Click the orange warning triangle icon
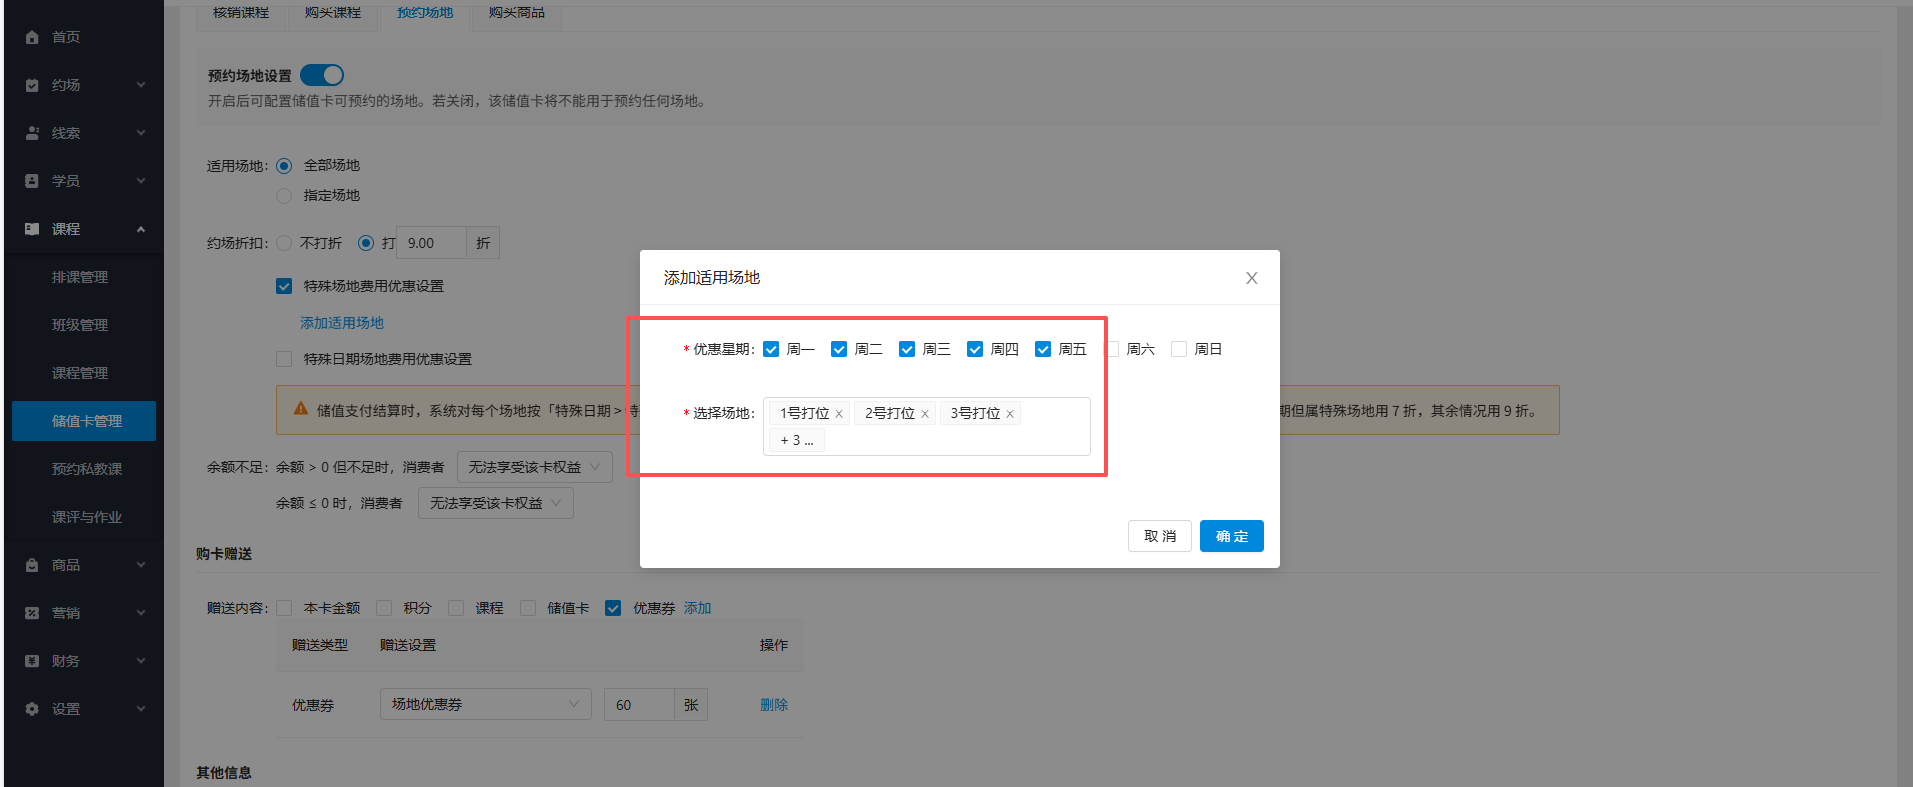This screenshot has width=1913, height=787. 300,409
